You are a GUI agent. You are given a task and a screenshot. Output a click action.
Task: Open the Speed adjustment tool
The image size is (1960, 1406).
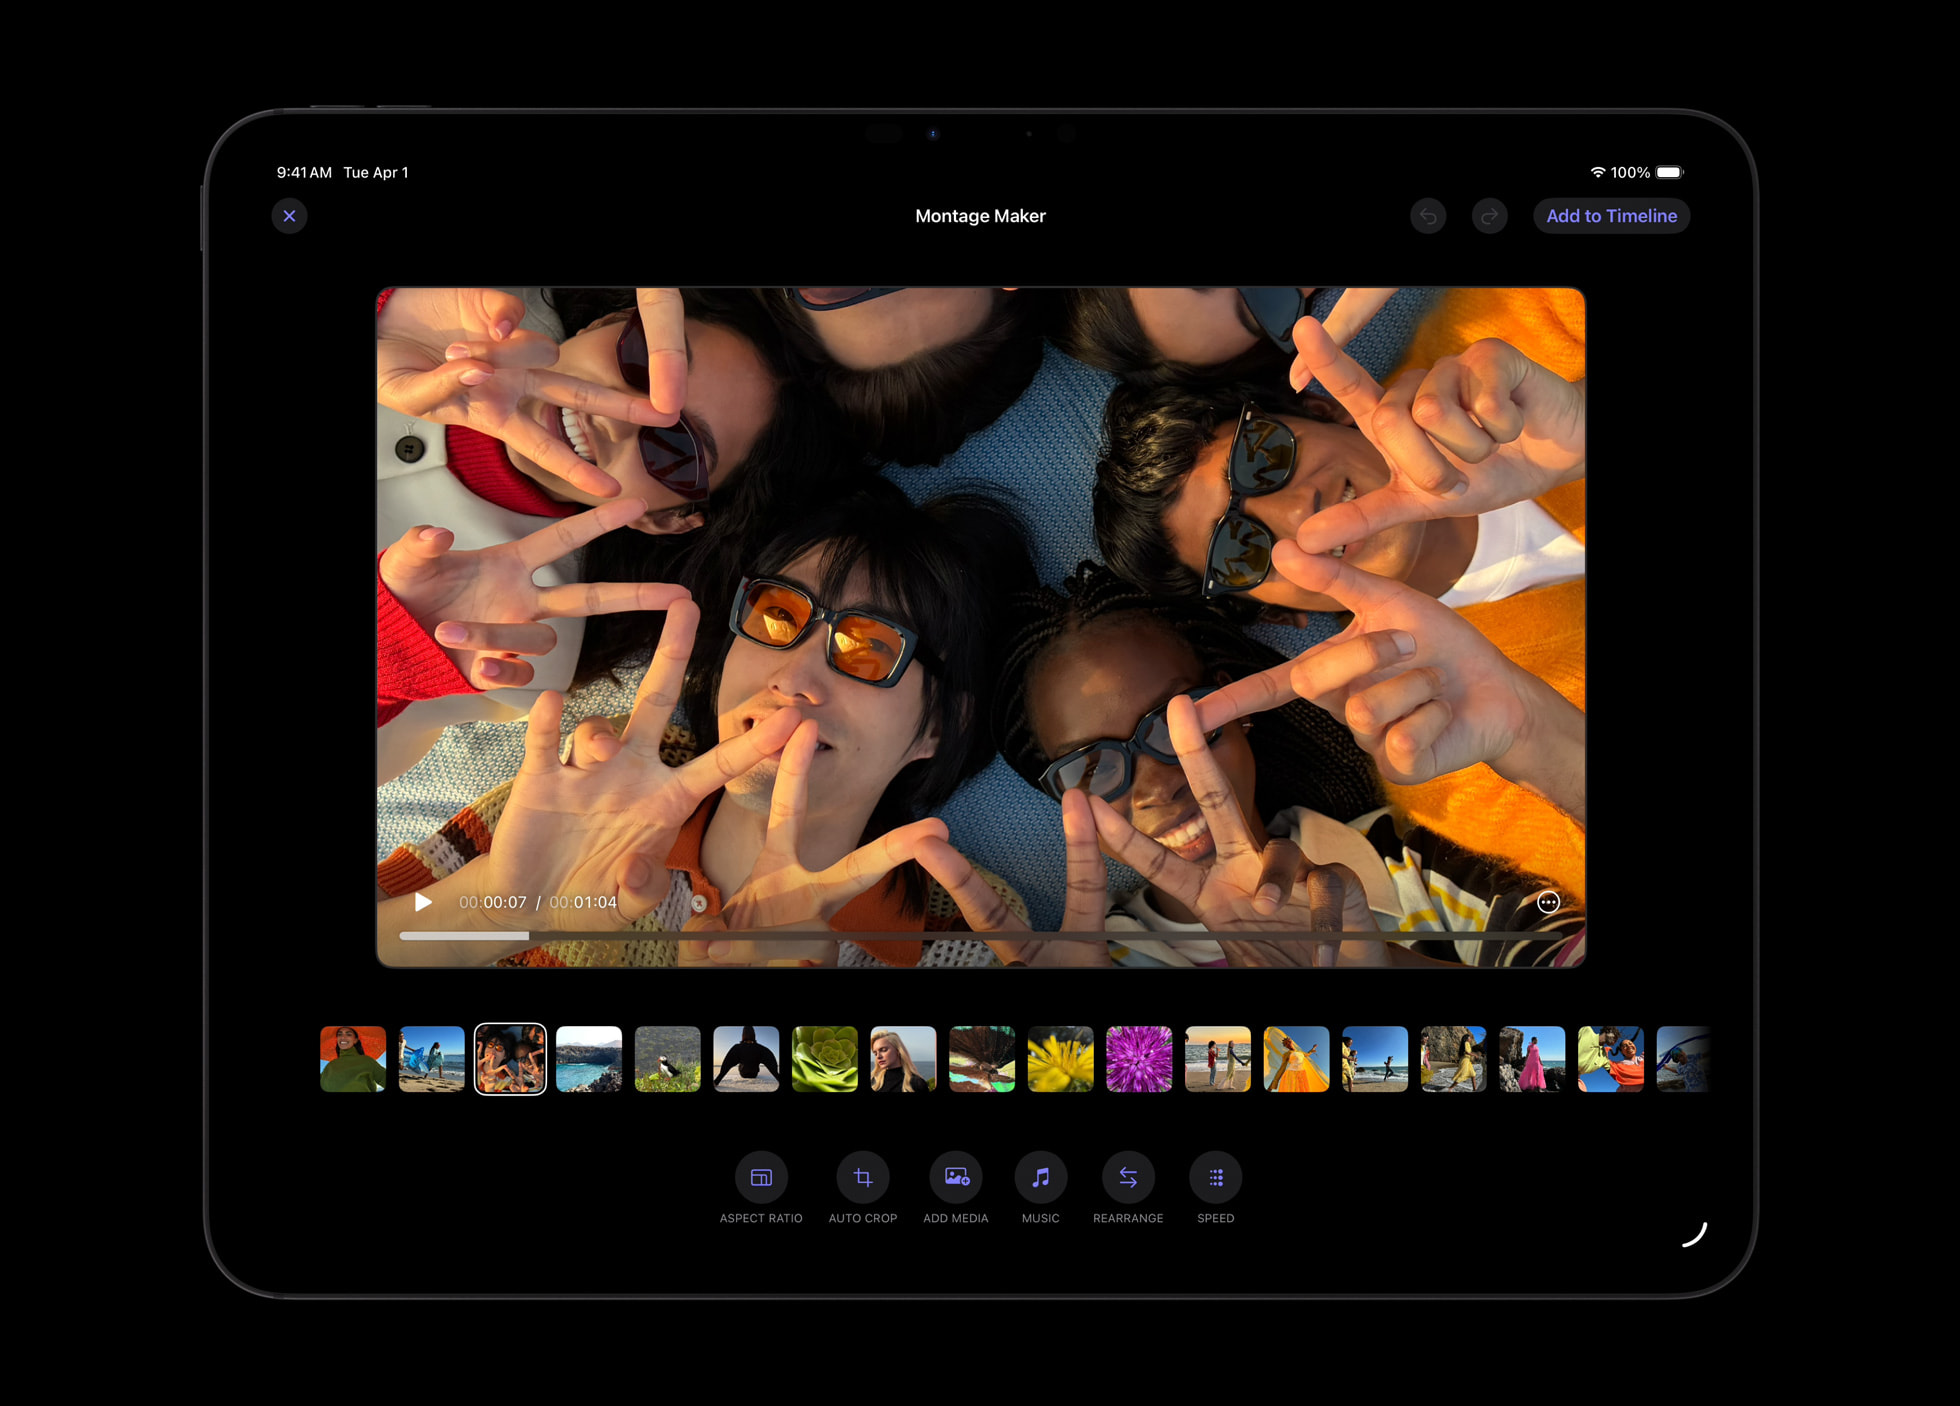coord(1214,1178)
